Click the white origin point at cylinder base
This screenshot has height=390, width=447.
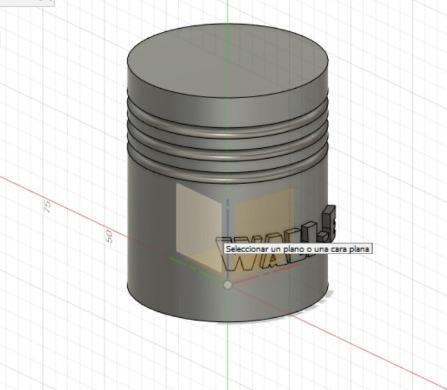coord(228,285)
